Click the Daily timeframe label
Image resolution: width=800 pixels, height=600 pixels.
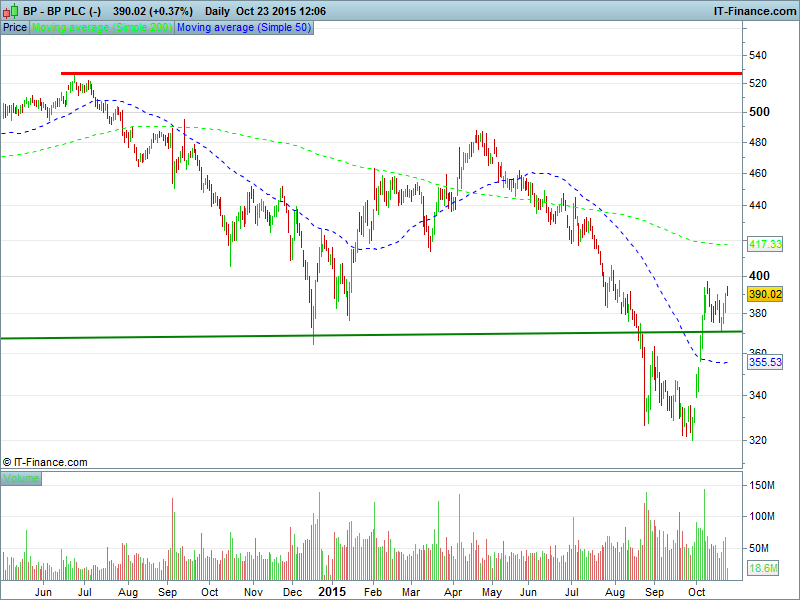[x=218, y=10]
